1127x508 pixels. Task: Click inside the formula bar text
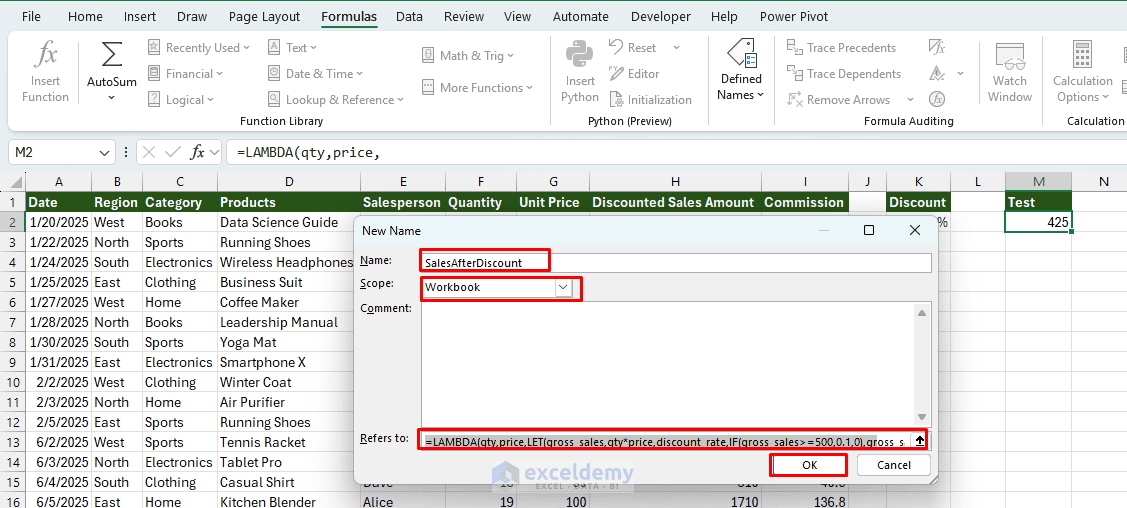click(676, 152)
